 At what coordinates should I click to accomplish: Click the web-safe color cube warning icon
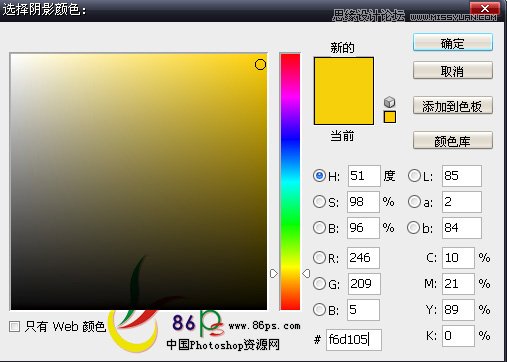389,102
